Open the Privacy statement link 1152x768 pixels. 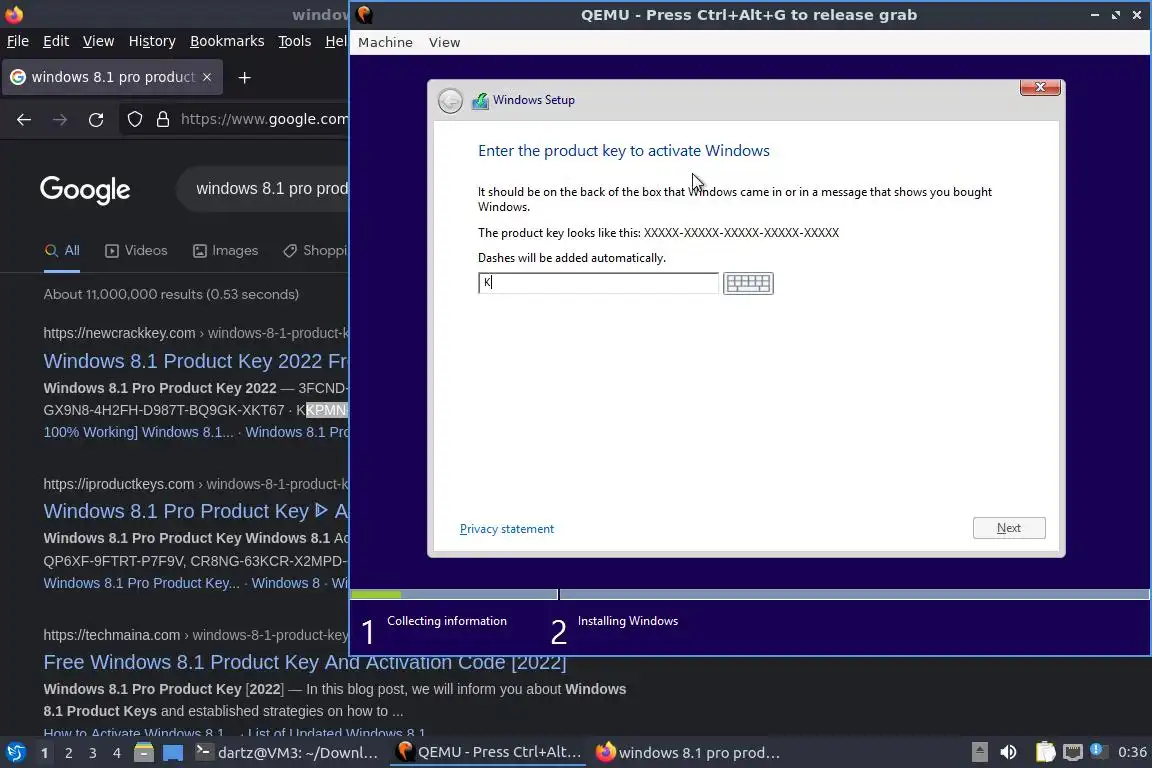507,529
